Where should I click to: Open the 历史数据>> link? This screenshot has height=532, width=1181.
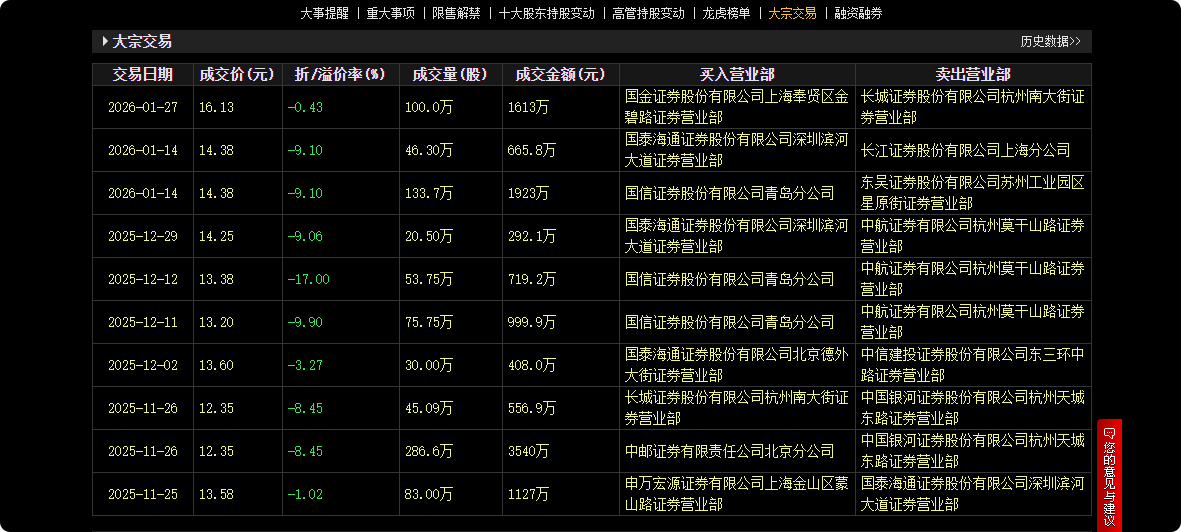click(1051, 41)
